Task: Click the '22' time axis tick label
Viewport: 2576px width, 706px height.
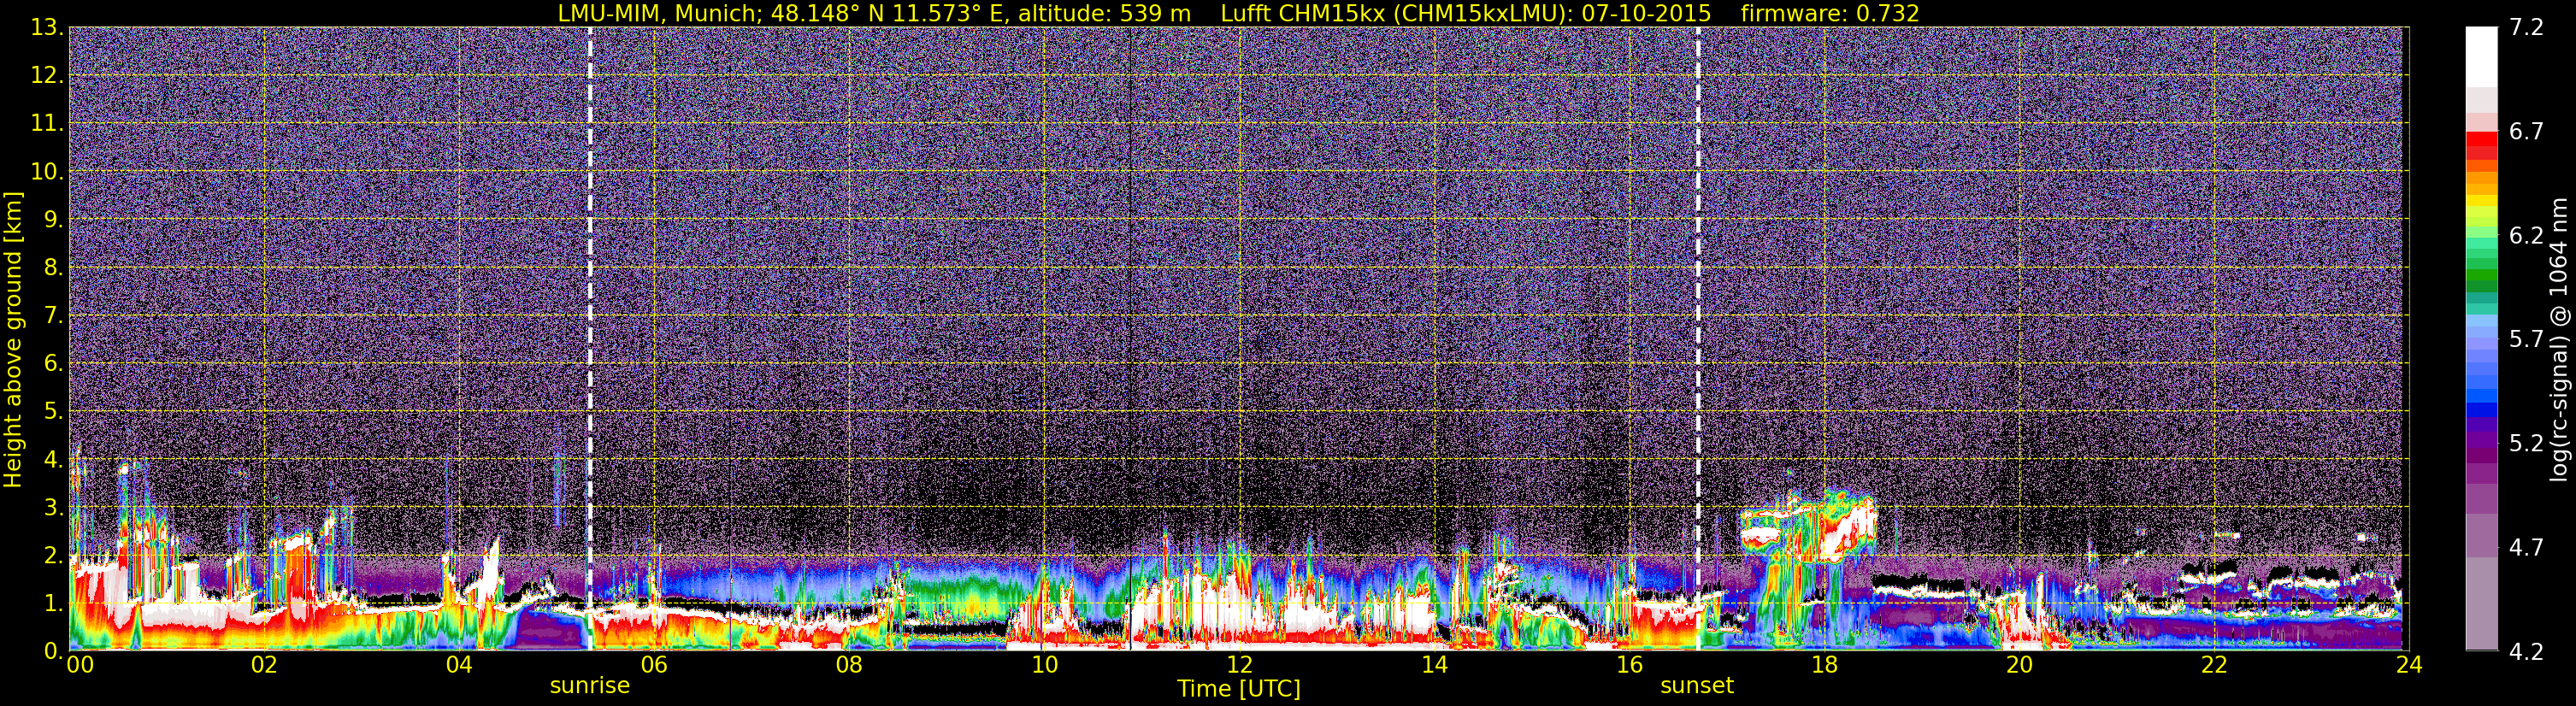Action: coord(2214,665)
